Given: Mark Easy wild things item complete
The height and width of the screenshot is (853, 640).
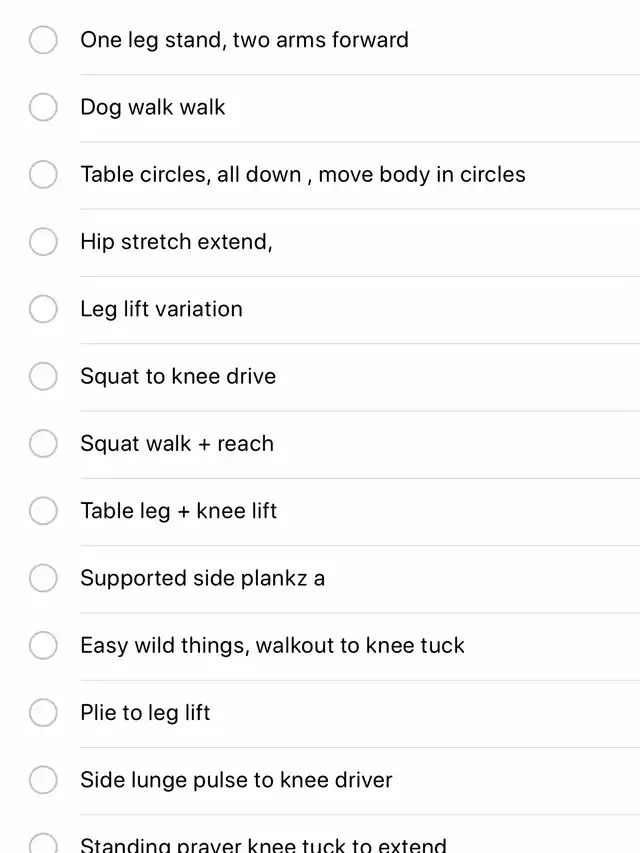Looking at the screenshot, I should coord(43,645).
